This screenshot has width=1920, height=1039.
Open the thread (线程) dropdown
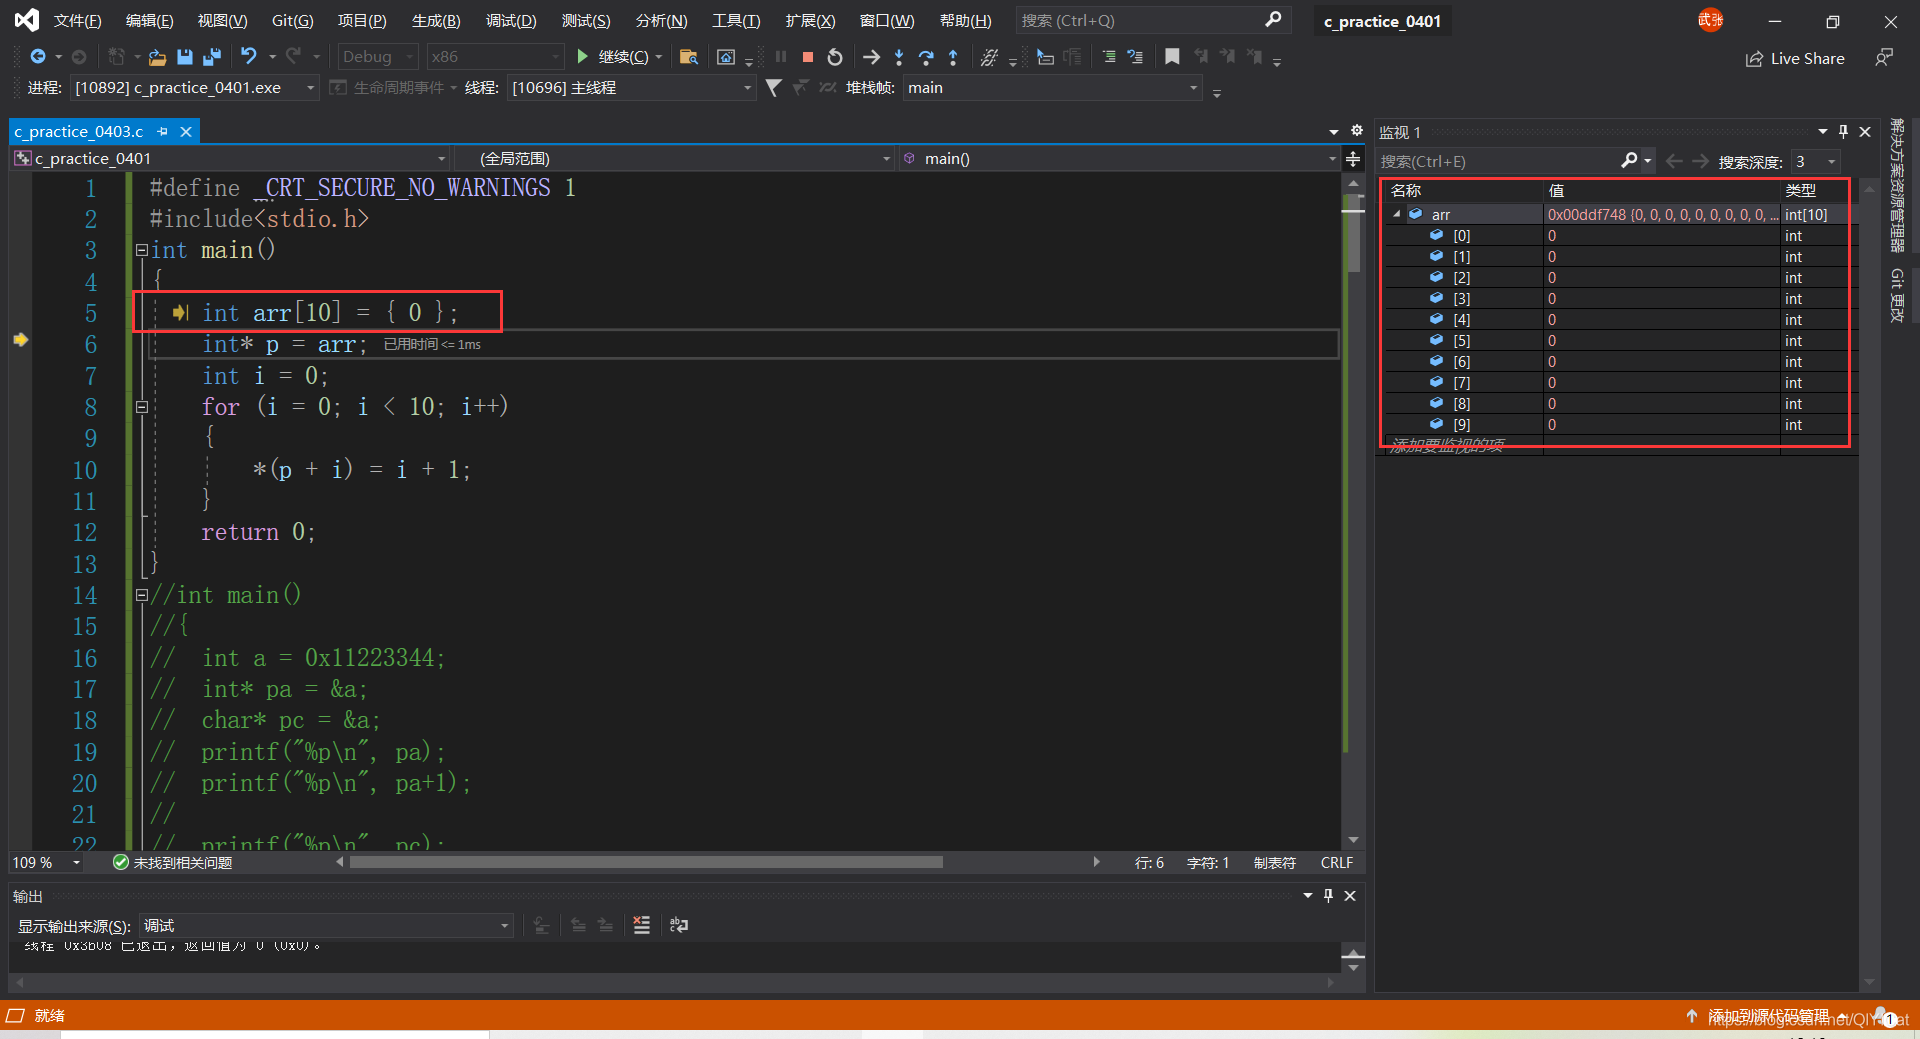[630, 88]
